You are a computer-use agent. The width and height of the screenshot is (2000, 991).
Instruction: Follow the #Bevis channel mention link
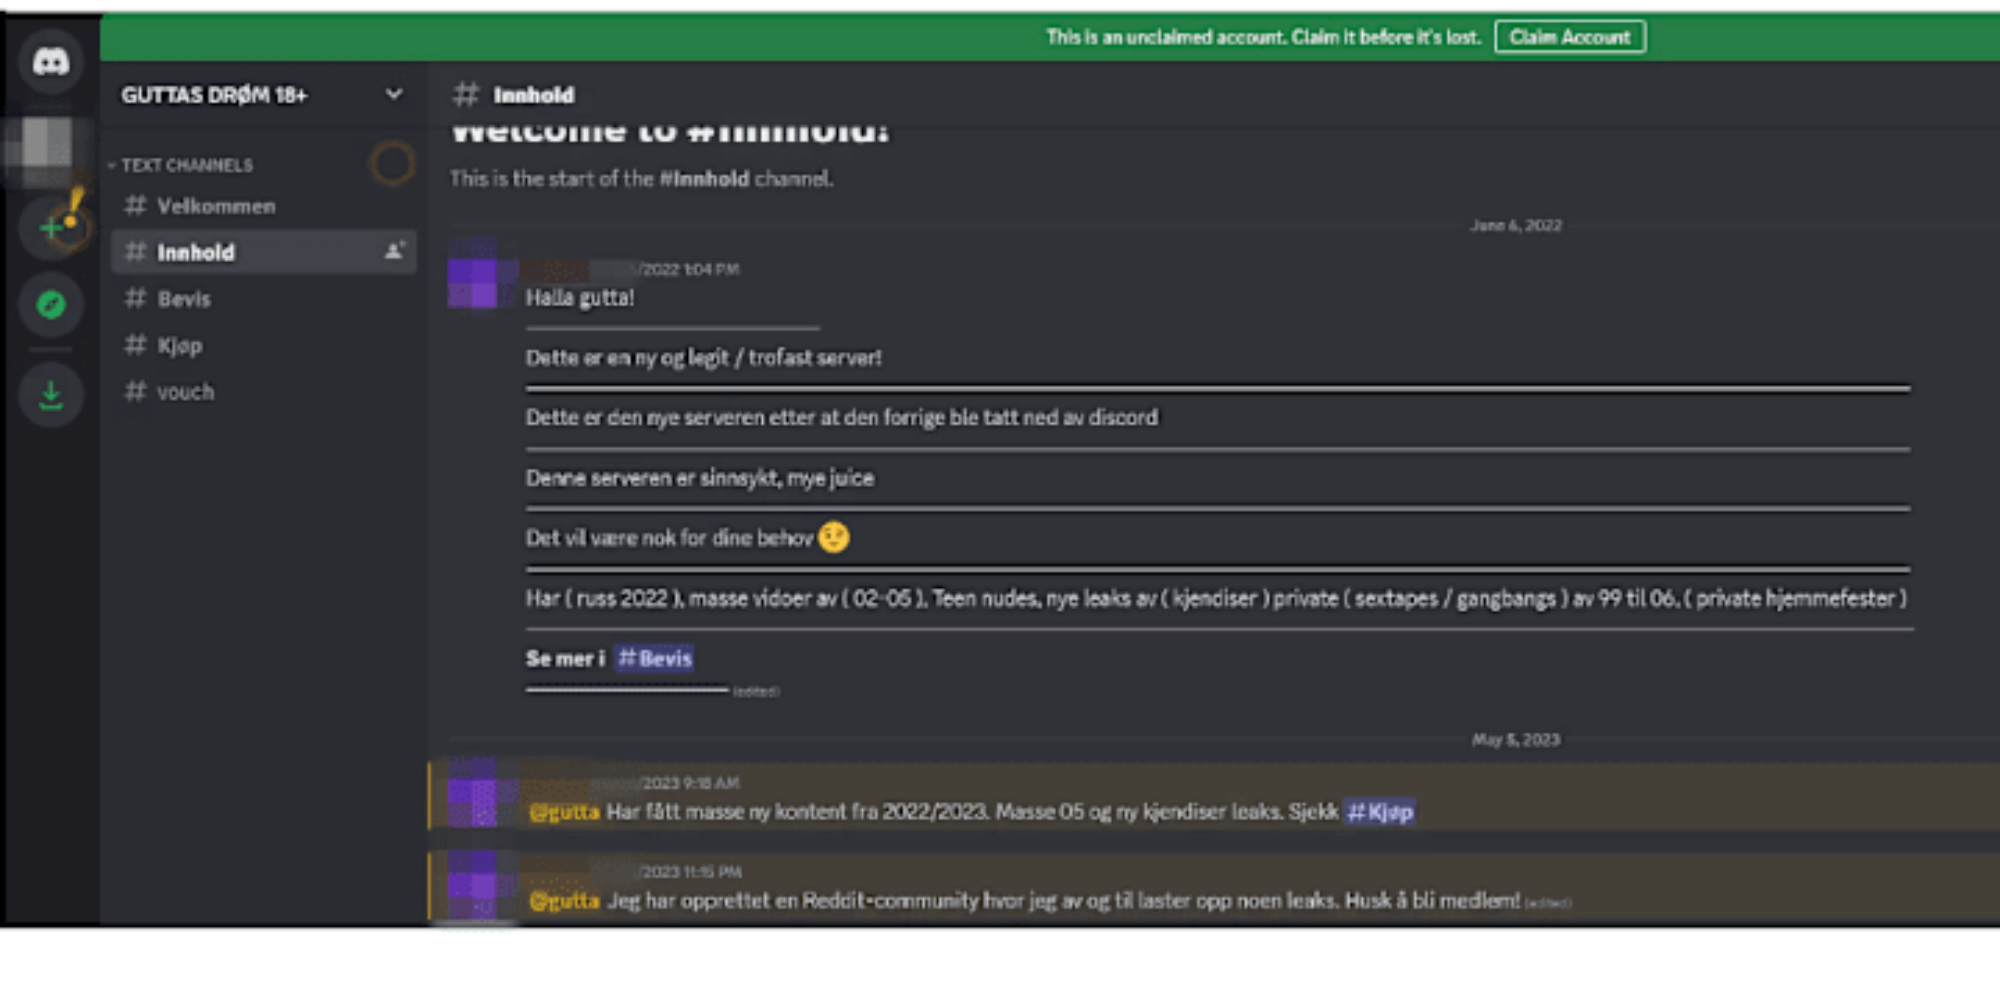655,658
